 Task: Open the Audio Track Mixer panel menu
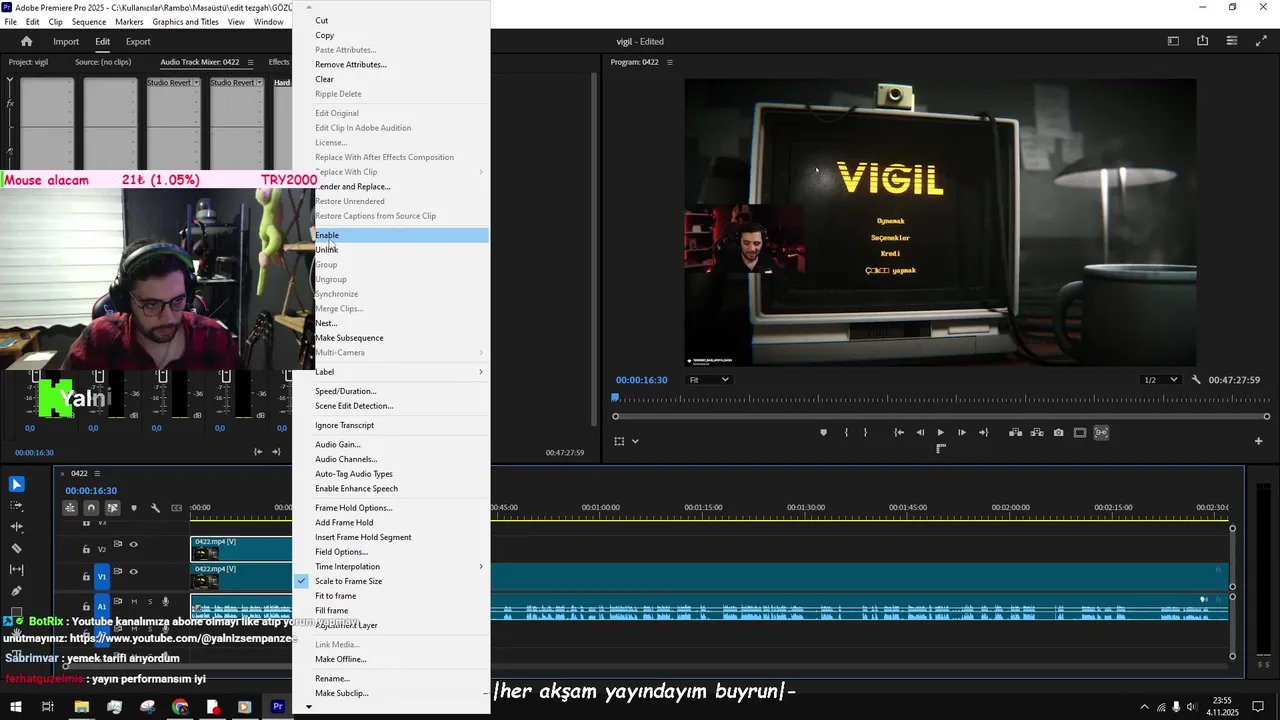pyautogui.click(x=250, y=62)
